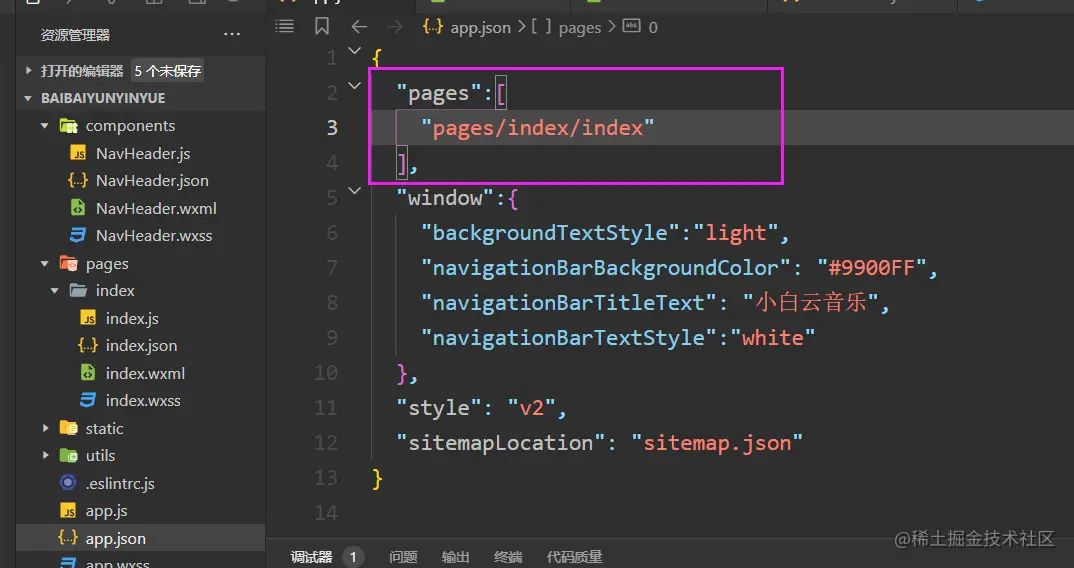Click the utils folder icon
Viewport: 1074px width, 568px height.
coord(68,455)
